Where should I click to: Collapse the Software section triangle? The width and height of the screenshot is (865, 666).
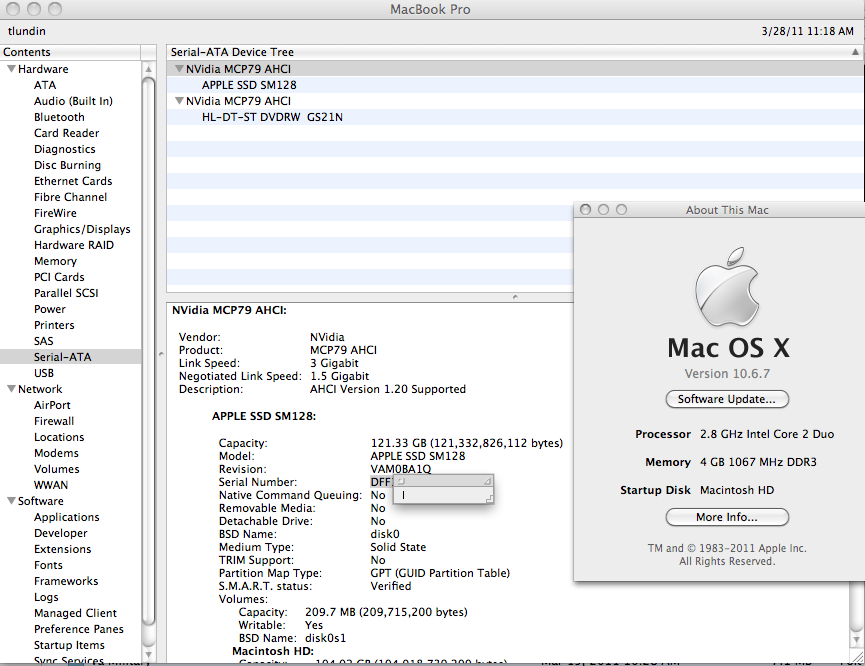pyautogui.click(x=10, y=501)
